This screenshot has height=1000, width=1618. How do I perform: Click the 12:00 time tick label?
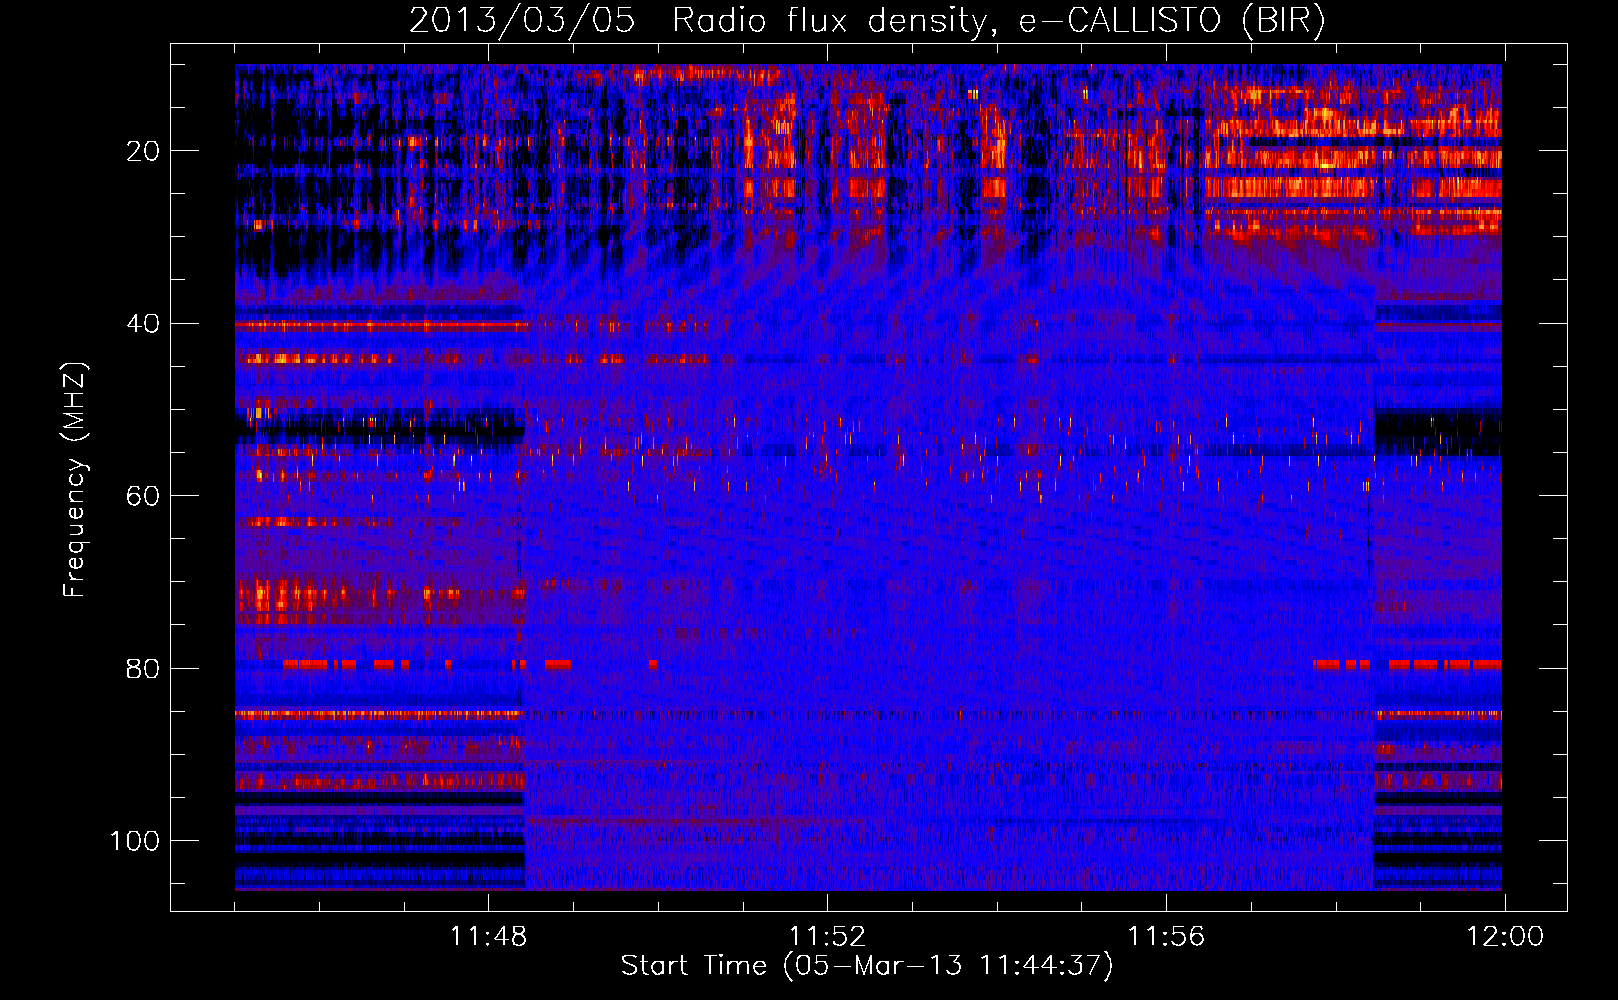click(1505, 937)
